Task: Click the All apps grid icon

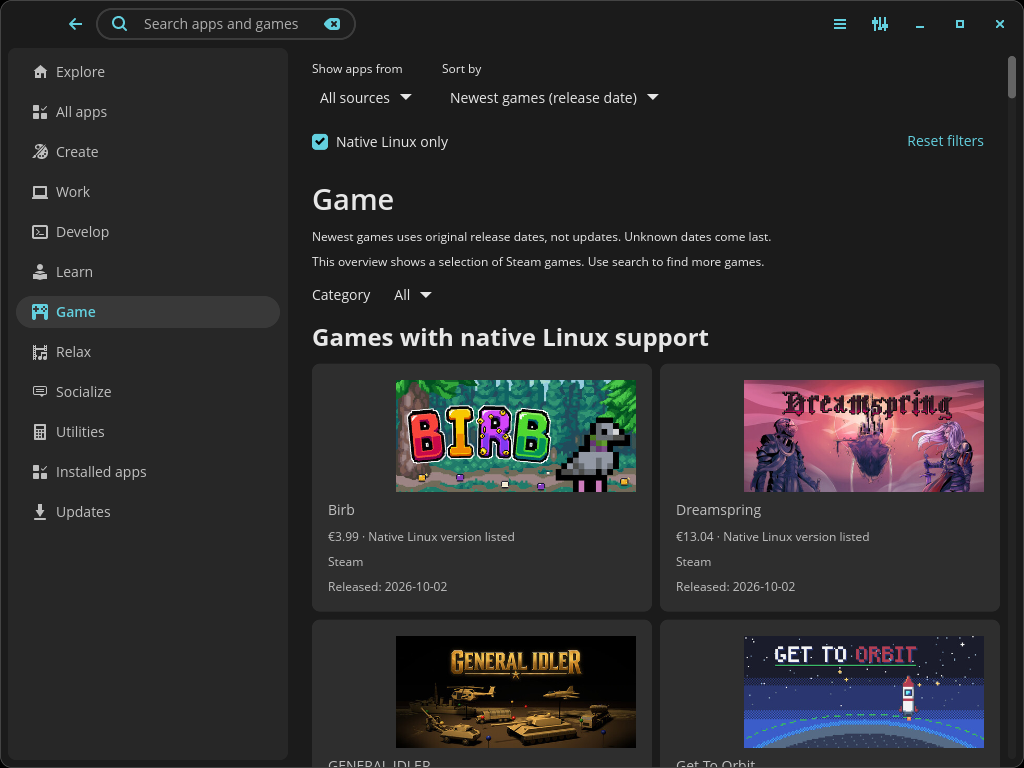Action: (40, 112)
